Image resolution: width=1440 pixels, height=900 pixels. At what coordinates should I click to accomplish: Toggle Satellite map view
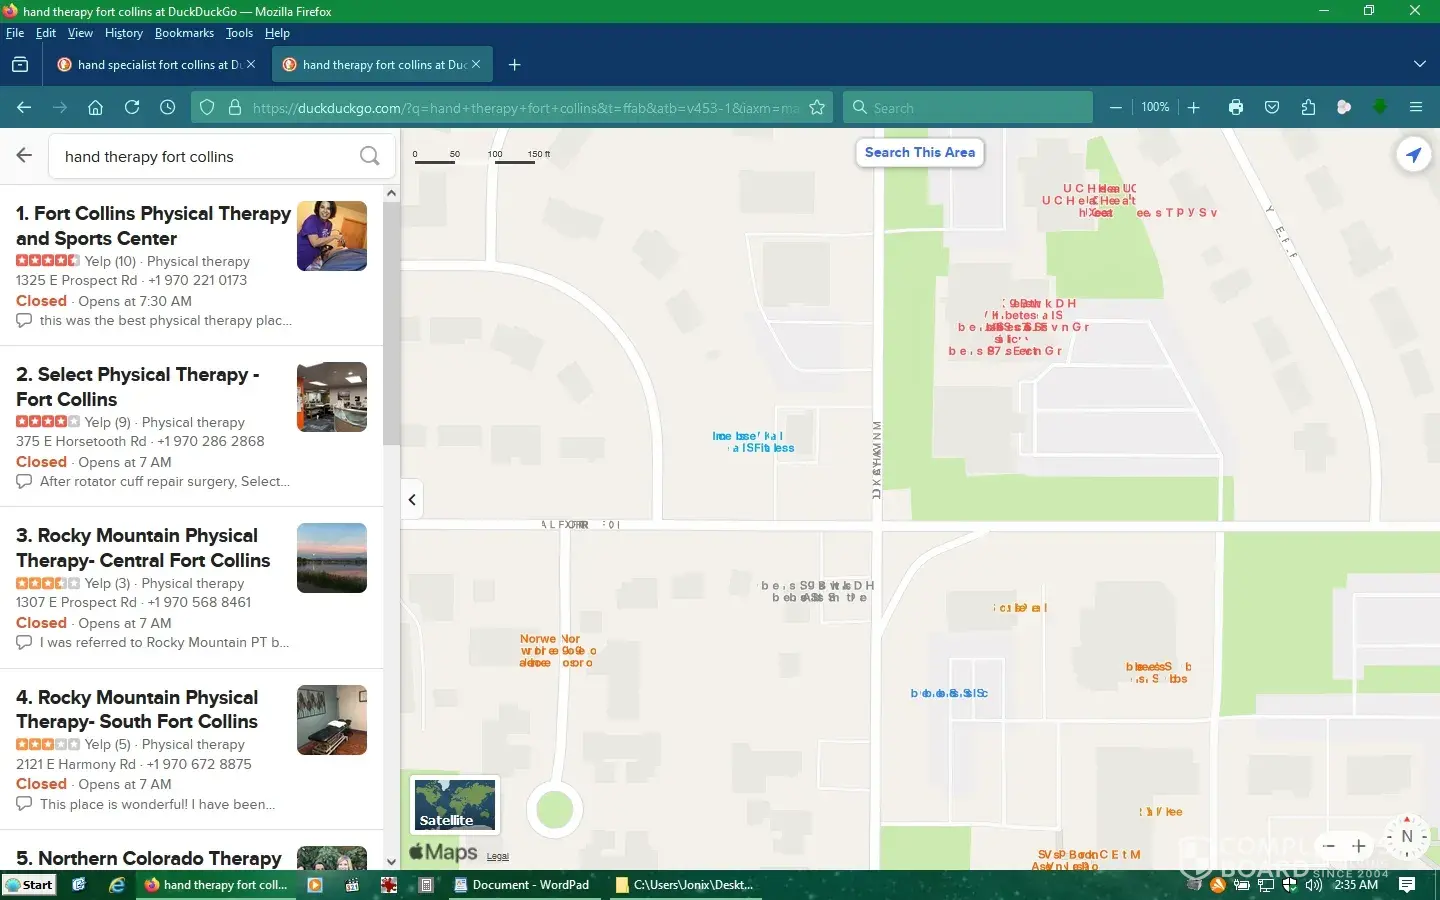(x=455, y=805)
